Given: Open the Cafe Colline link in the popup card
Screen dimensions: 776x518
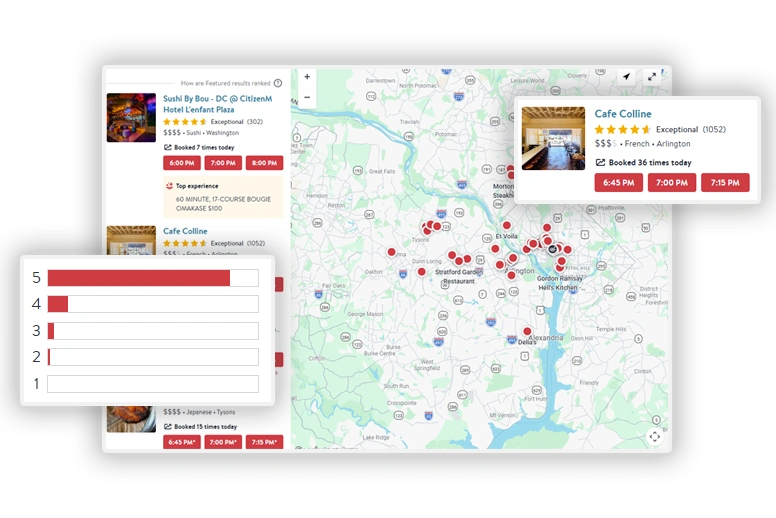Looking at the screenshot, I should [x=622, y=114].
